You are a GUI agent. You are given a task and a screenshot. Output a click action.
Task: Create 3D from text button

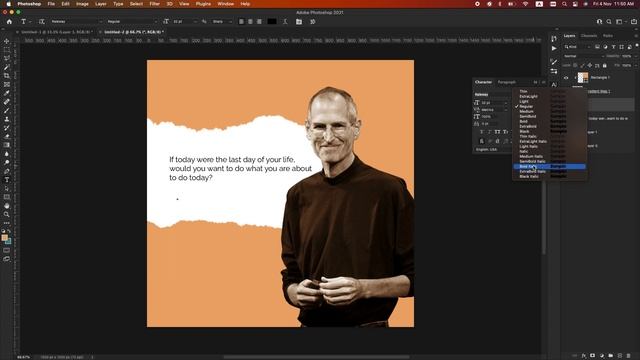tap(313, 22)
